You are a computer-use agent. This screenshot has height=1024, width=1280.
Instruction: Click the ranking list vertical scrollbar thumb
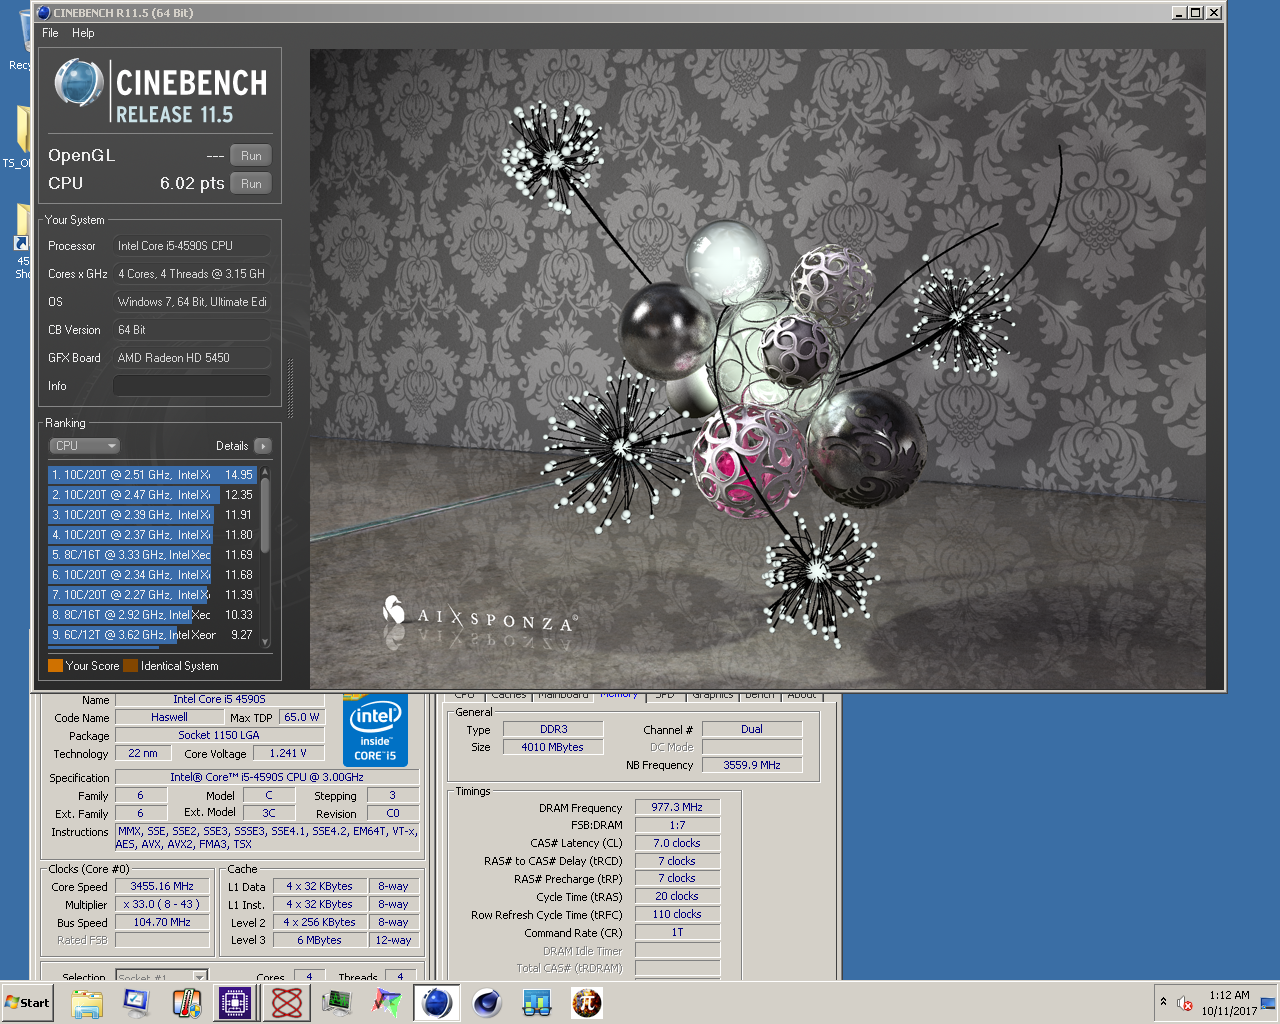tap(265, 514)
